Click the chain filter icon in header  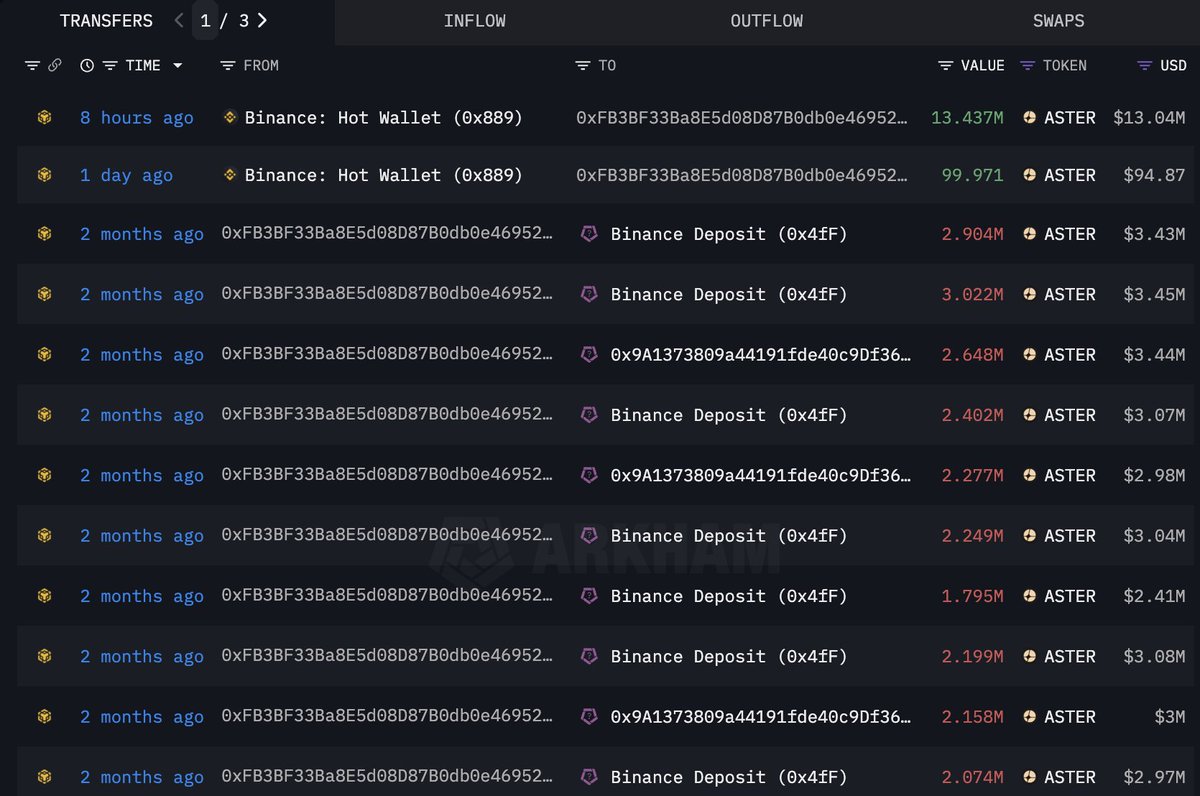(32, 66)
